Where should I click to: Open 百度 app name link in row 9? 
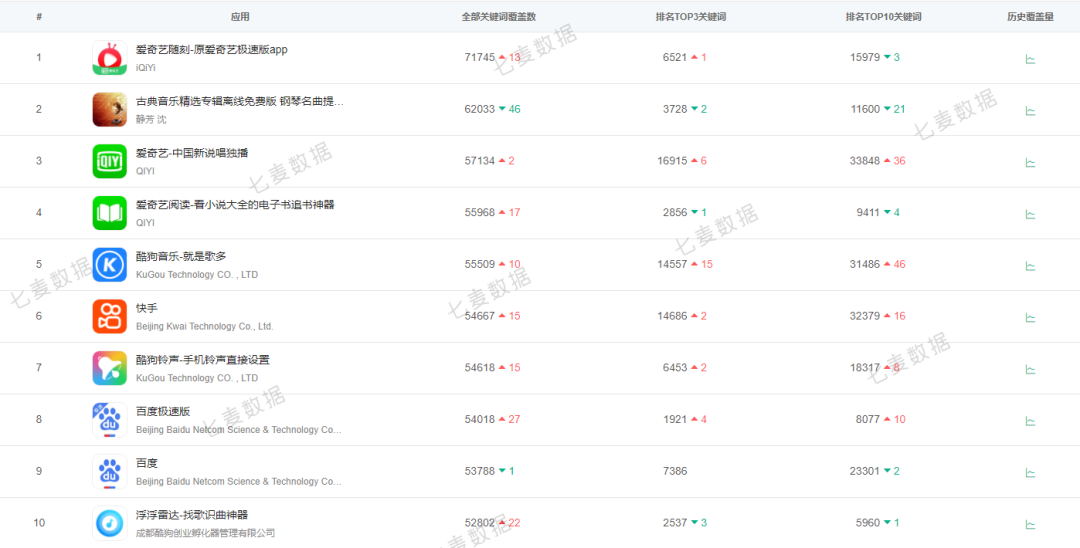pyautogui.click(x=147, y=463)
